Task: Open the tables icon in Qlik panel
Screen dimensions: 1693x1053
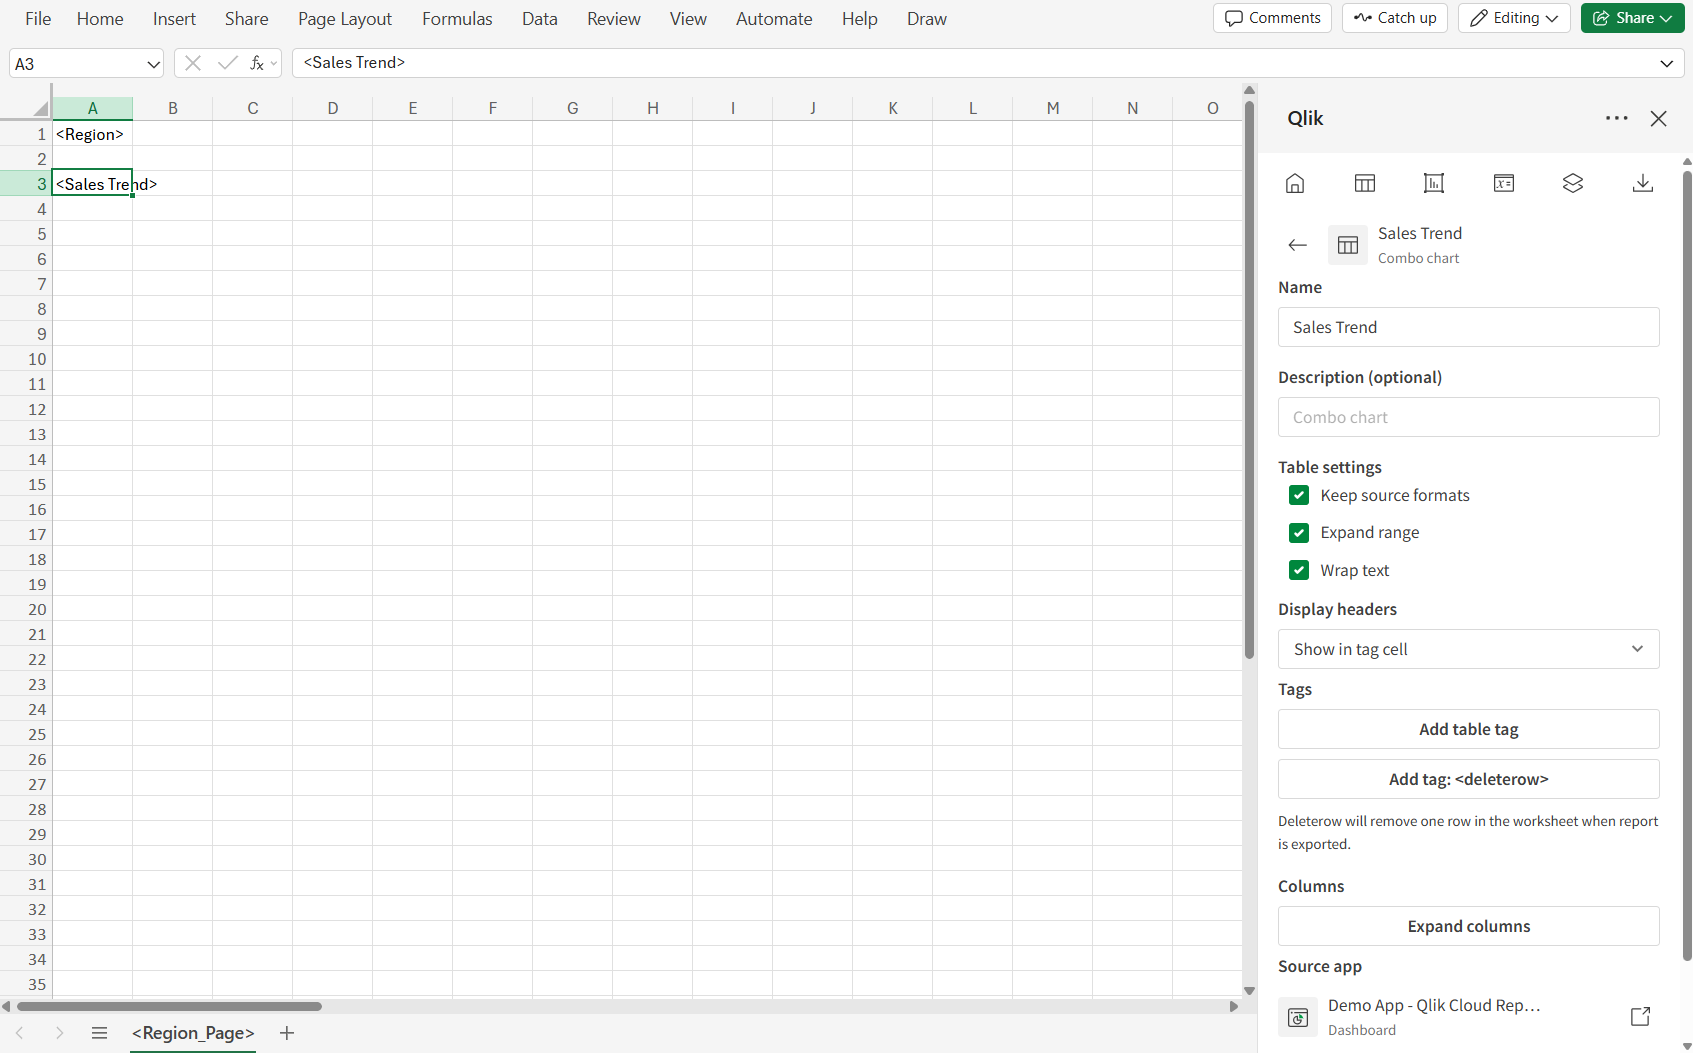Action: tap(1364, 183)
